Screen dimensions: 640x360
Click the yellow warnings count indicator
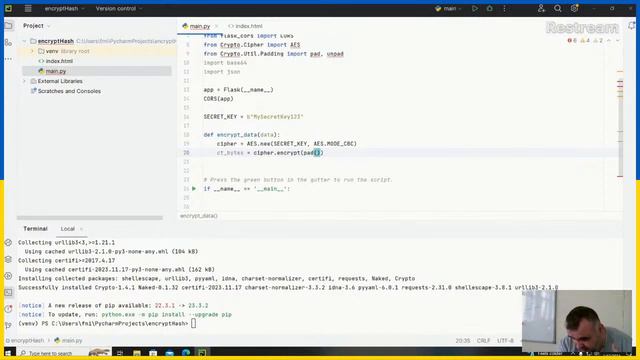(585, 40)
